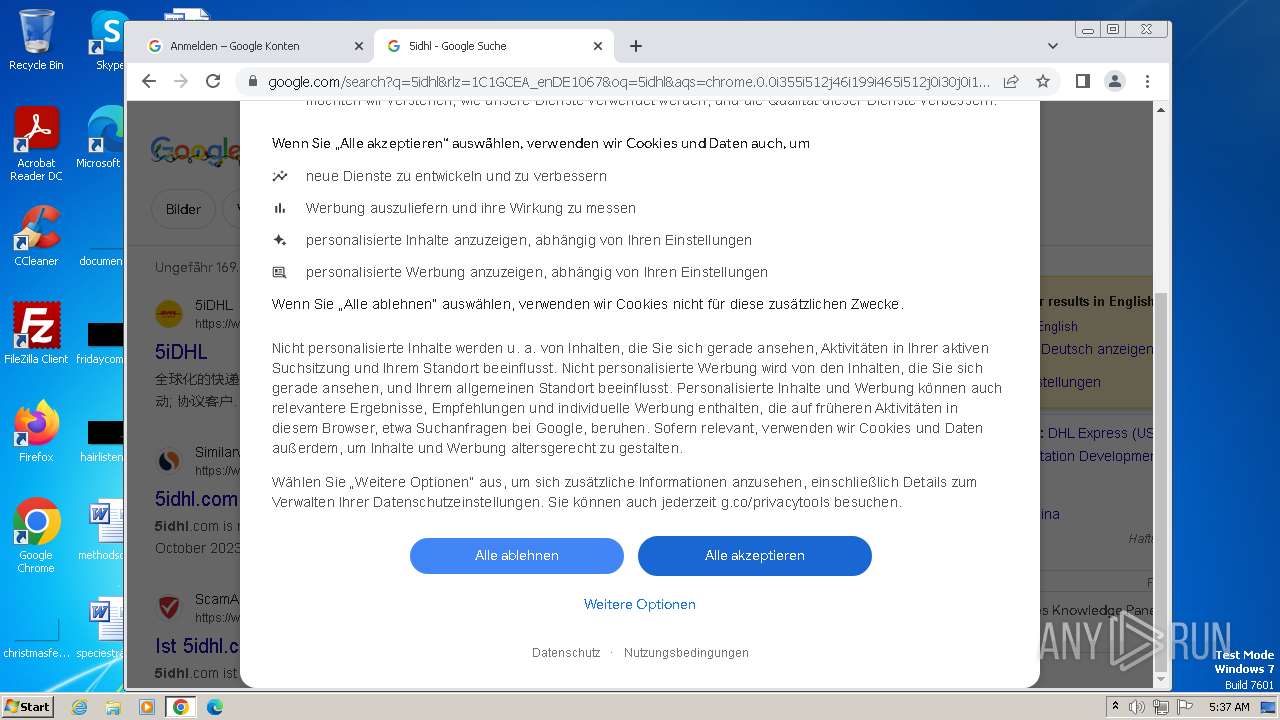
Task: Open Microsoft Edge desktop shortcut
Action: (100, 138)
